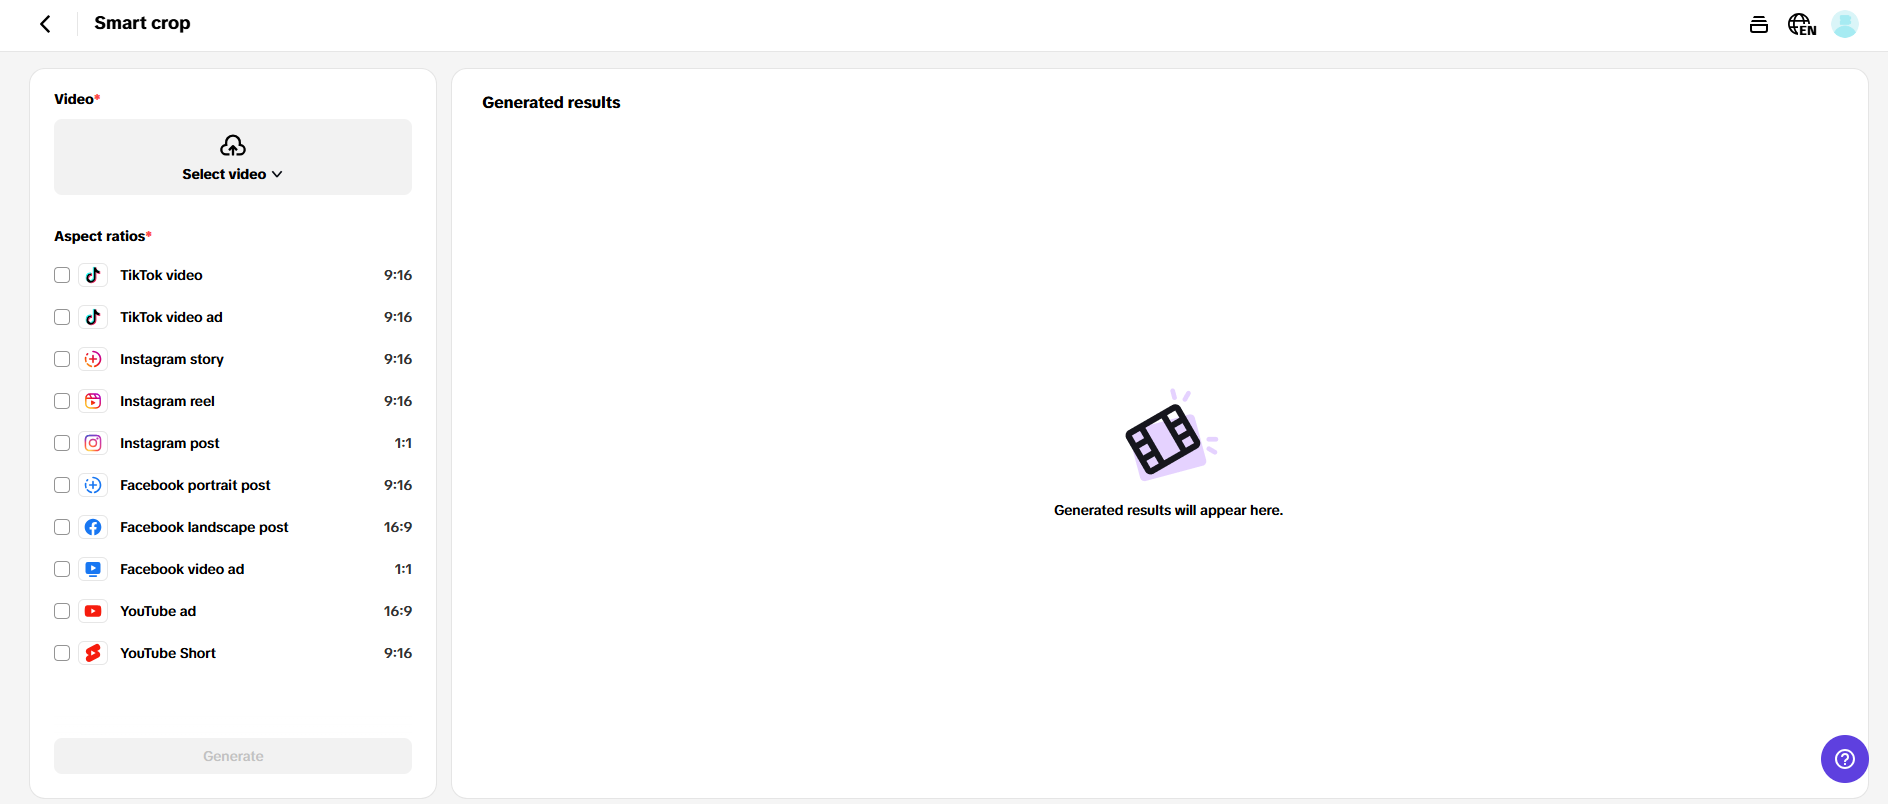
Task: Check the TikTok video ad checkbox
Action: [x=62, y=317]
